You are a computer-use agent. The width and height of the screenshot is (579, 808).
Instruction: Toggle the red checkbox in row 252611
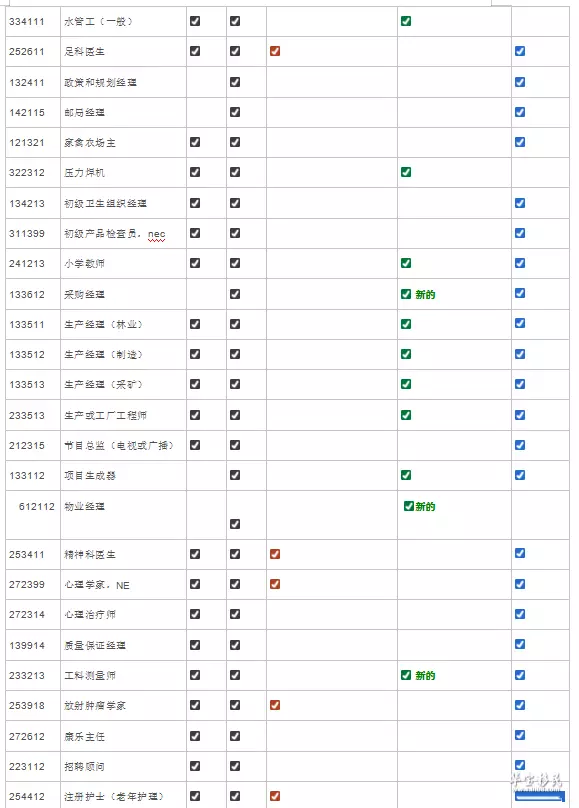275,51
